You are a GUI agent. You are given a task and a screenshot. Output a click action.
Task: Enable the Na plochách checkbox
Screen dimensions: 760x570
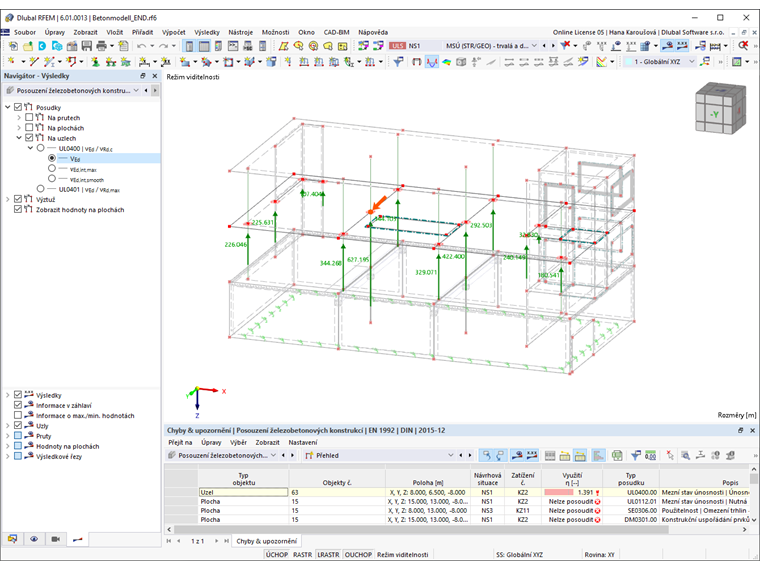tap(29, 127)
